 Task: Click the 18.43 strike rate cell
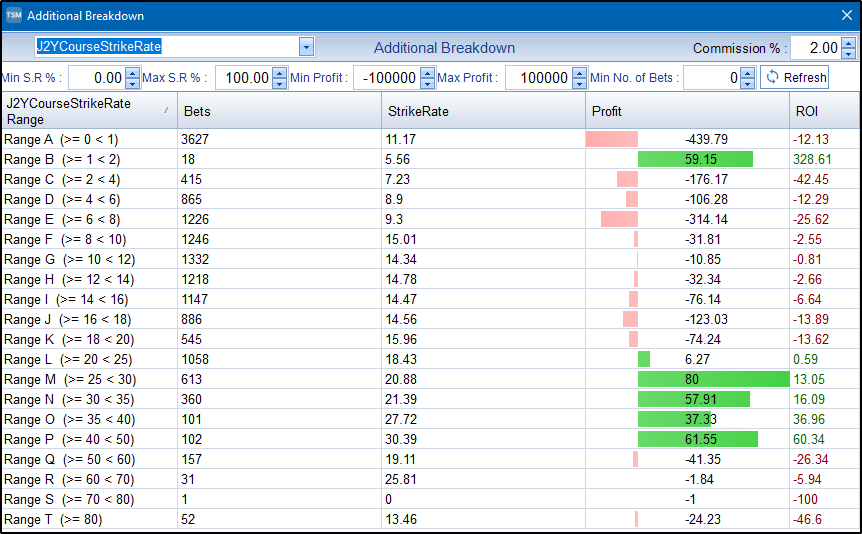[483, 359]
